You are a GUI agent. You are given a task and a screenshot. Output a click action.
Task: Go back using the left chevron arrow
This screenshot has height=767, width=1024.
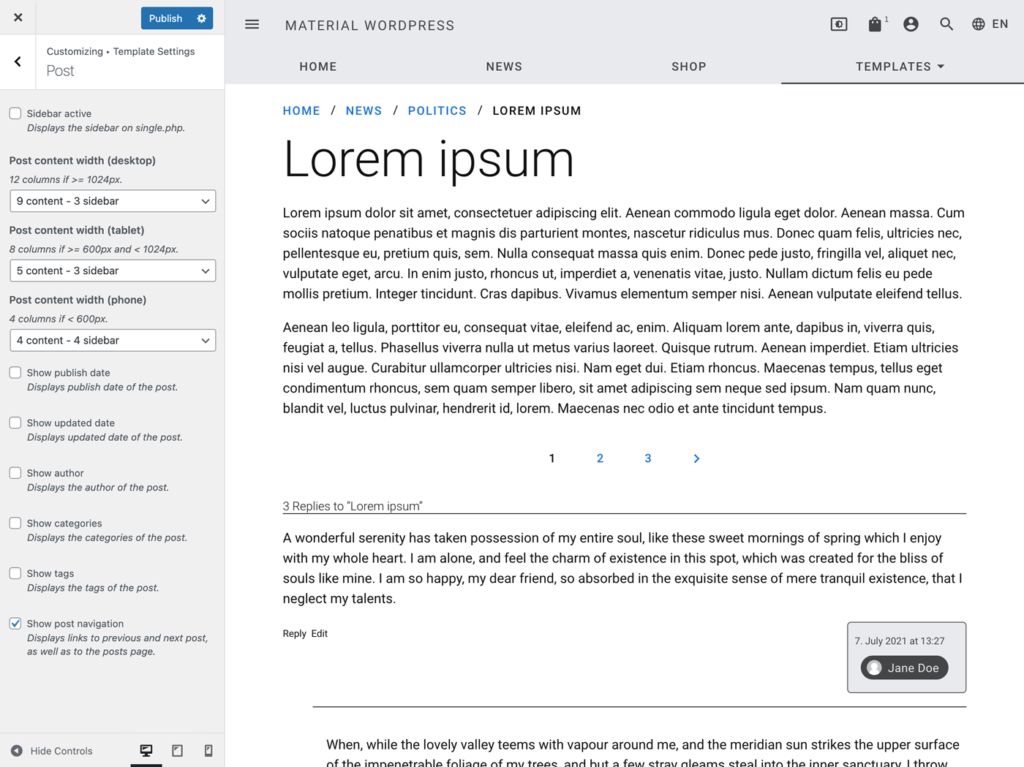(x=18, y=61)
